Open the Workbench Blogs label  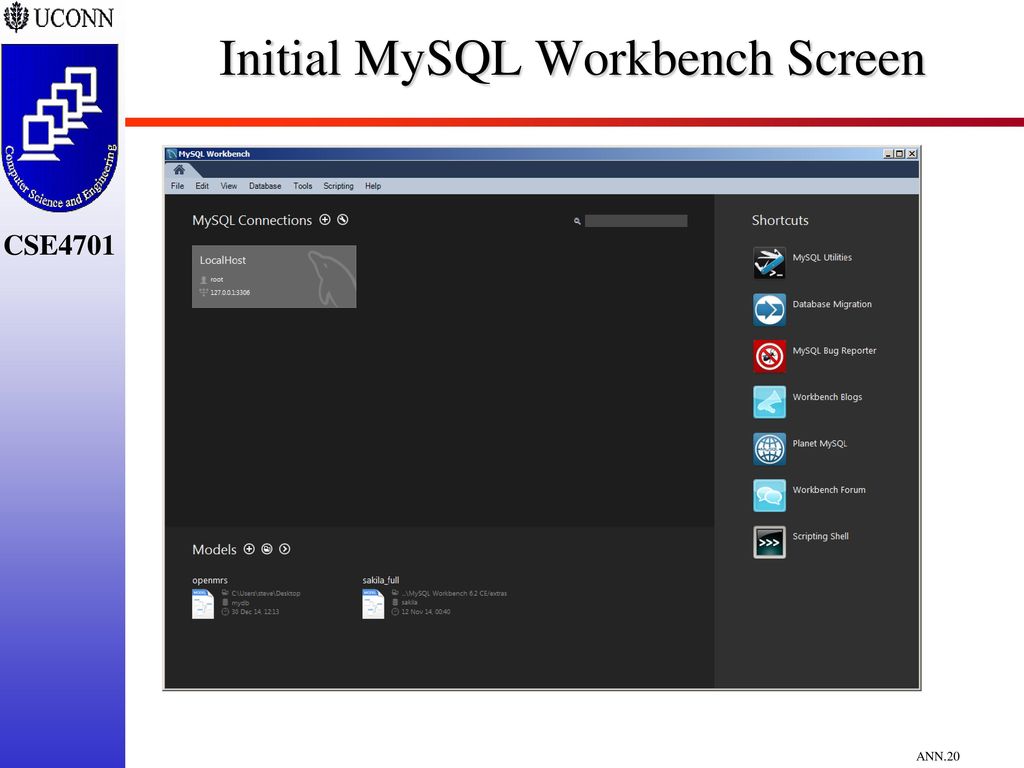click(x=827, y=397)
